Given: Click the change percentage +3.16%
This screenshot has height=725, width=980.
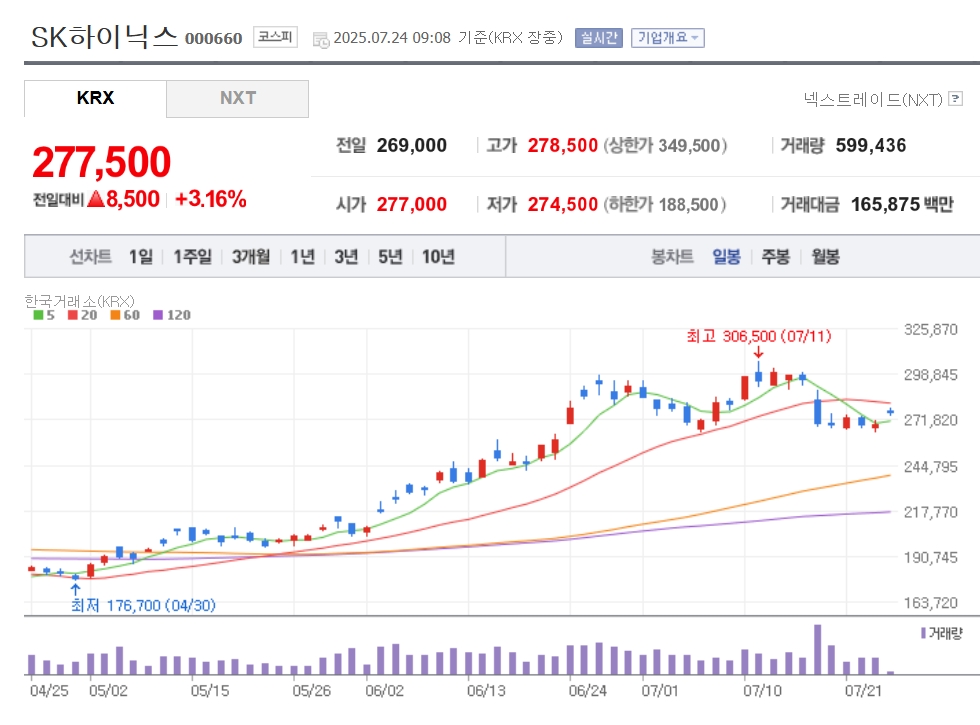Looking at the screenshot, I should [211, 199].
